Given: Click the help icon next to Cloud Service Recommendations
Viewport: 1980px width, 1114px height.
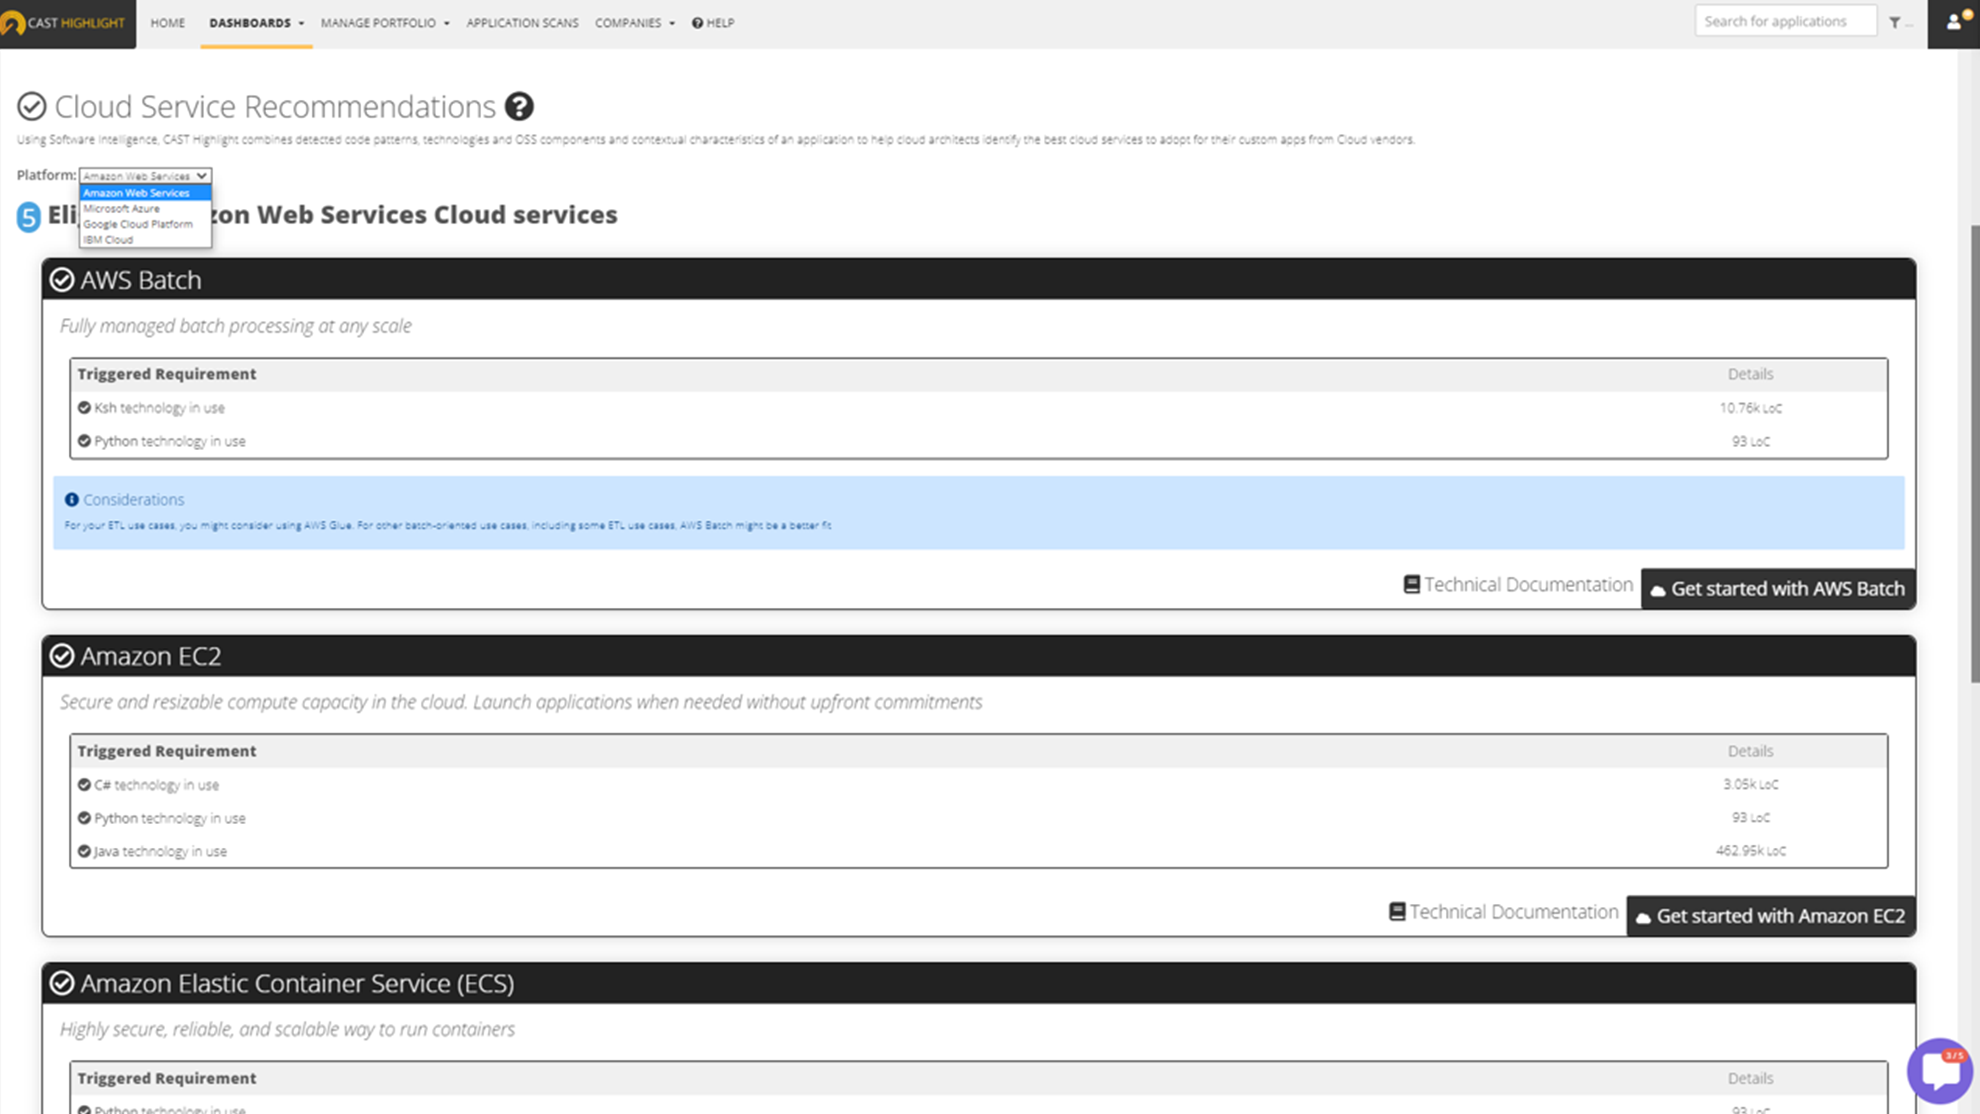Looking at the screenshot, I should (x=518, y=106).
